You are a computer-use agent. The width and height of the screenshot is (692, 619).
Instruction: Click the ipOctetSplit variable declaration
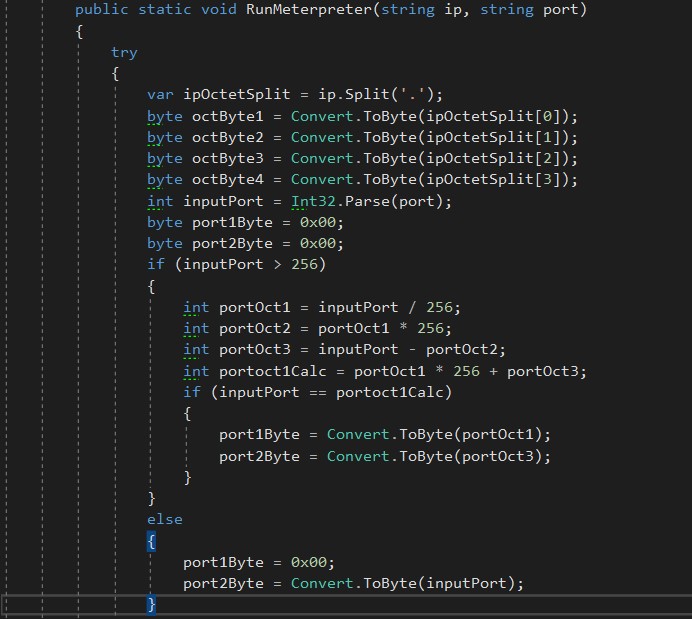click(x=237, y=94)
